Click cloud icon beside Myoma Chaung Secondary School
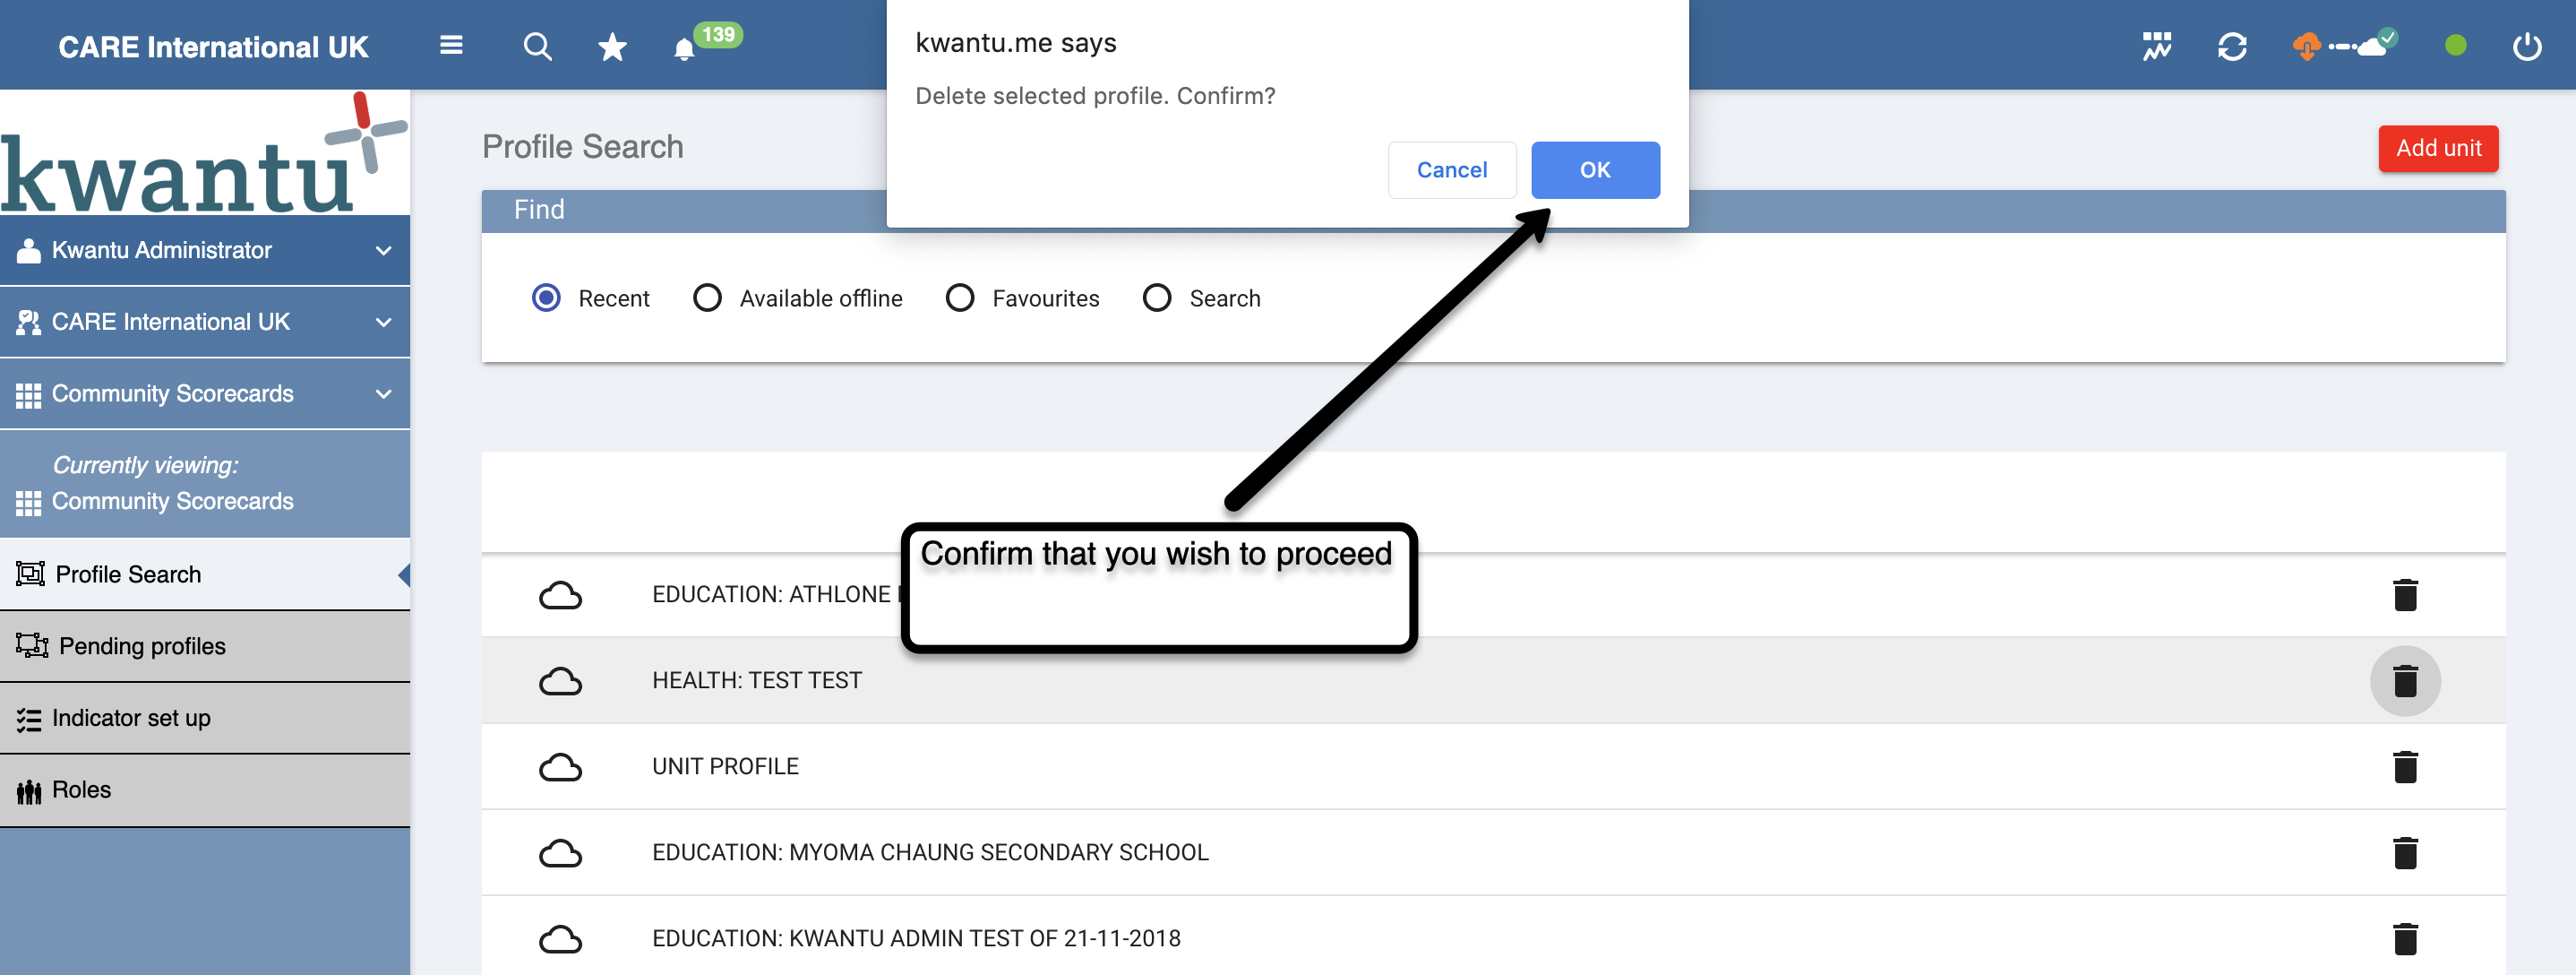 pos(560,853)
